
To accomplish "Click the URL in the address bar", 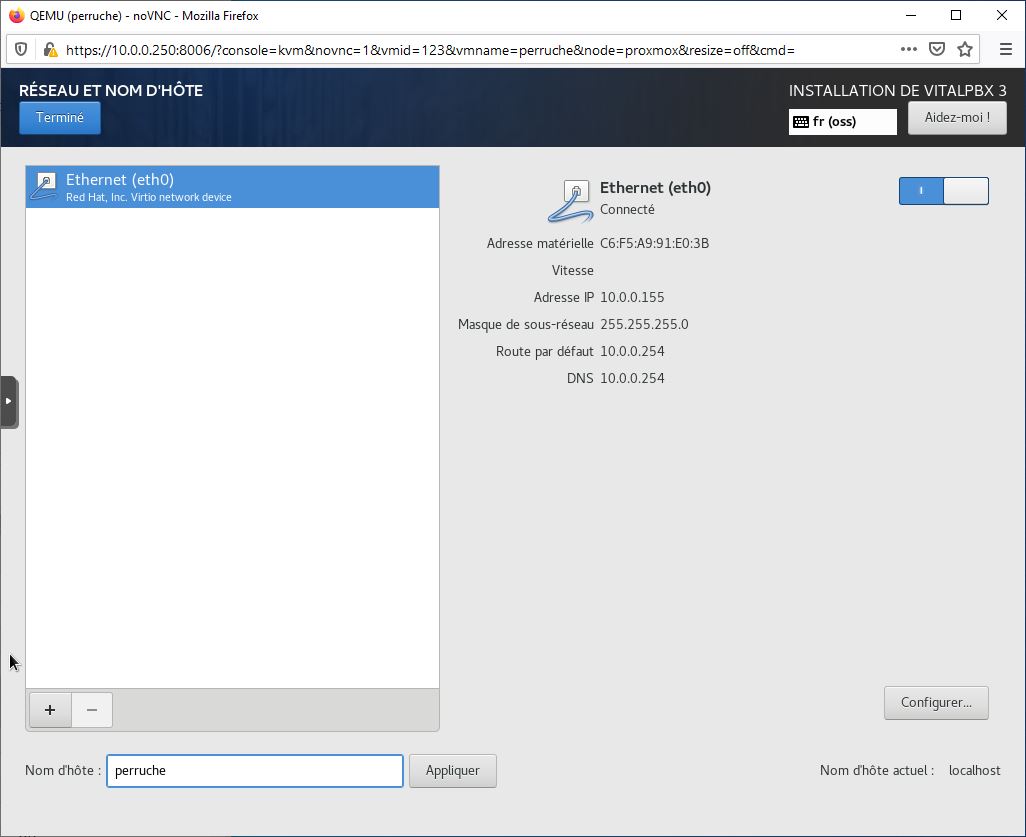I will coord(430,50).
